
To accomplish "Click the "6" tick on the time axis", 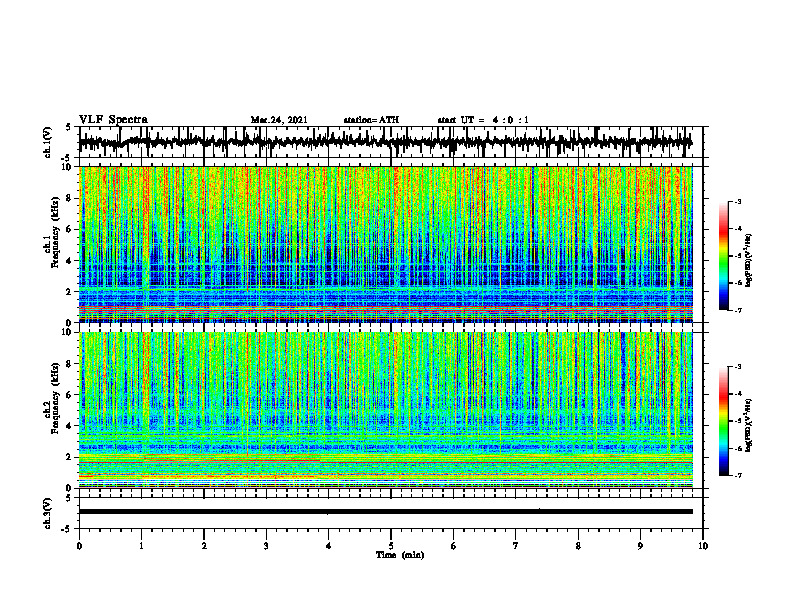I will click(453, 546).
